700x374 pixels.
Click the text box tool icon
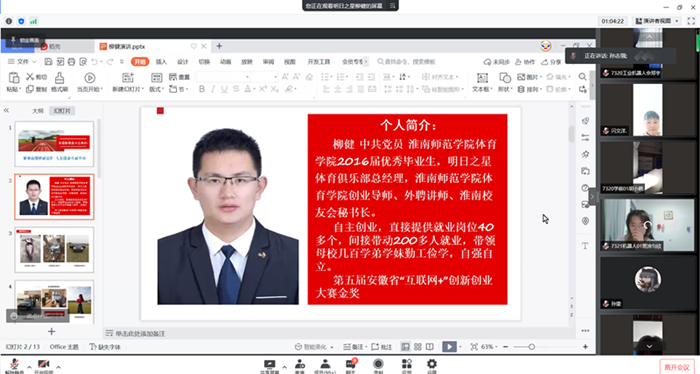click(482, 78)
